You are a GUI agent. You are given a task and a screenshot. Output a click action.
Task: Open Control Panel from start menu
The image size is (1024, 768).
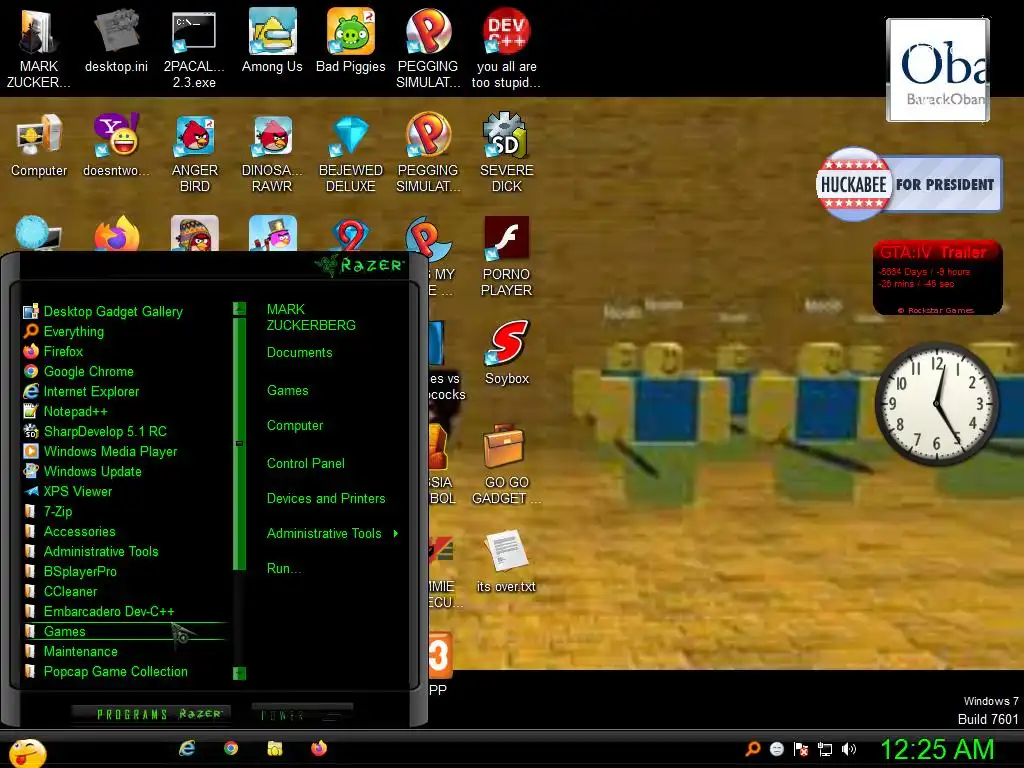click(305, 464)
